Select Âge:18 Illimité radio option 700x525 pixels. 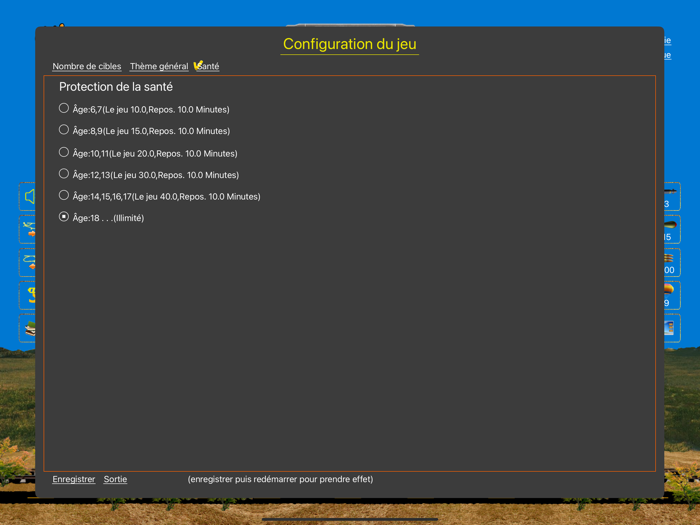(x=64, y=217)
